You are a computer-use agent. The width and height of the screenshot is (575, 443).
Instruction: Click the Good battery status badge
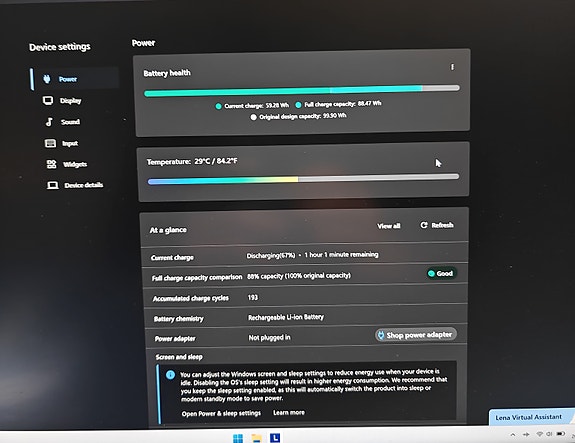click(441, 274)
